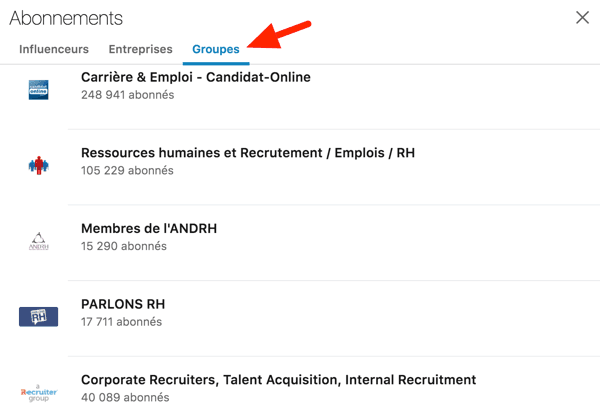Close the Abonnements dialog

(583, 17)
